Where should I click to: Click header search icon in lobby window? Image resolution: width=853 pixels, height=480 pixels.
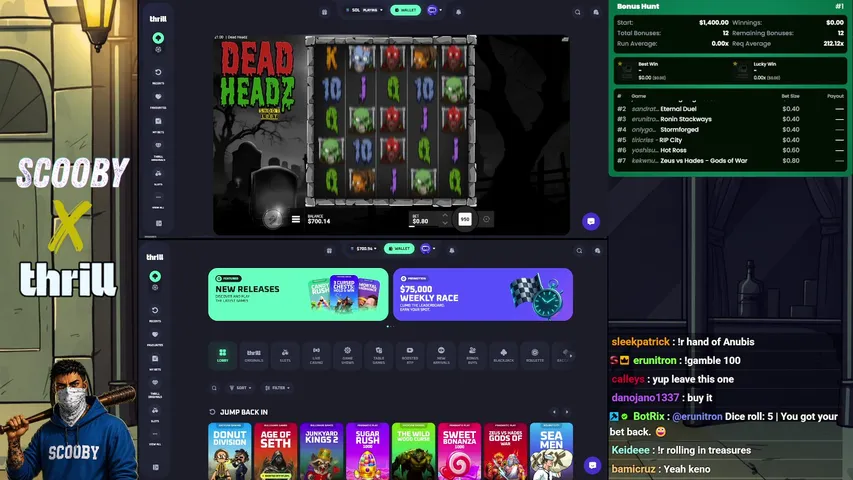[x=579, y=250]
